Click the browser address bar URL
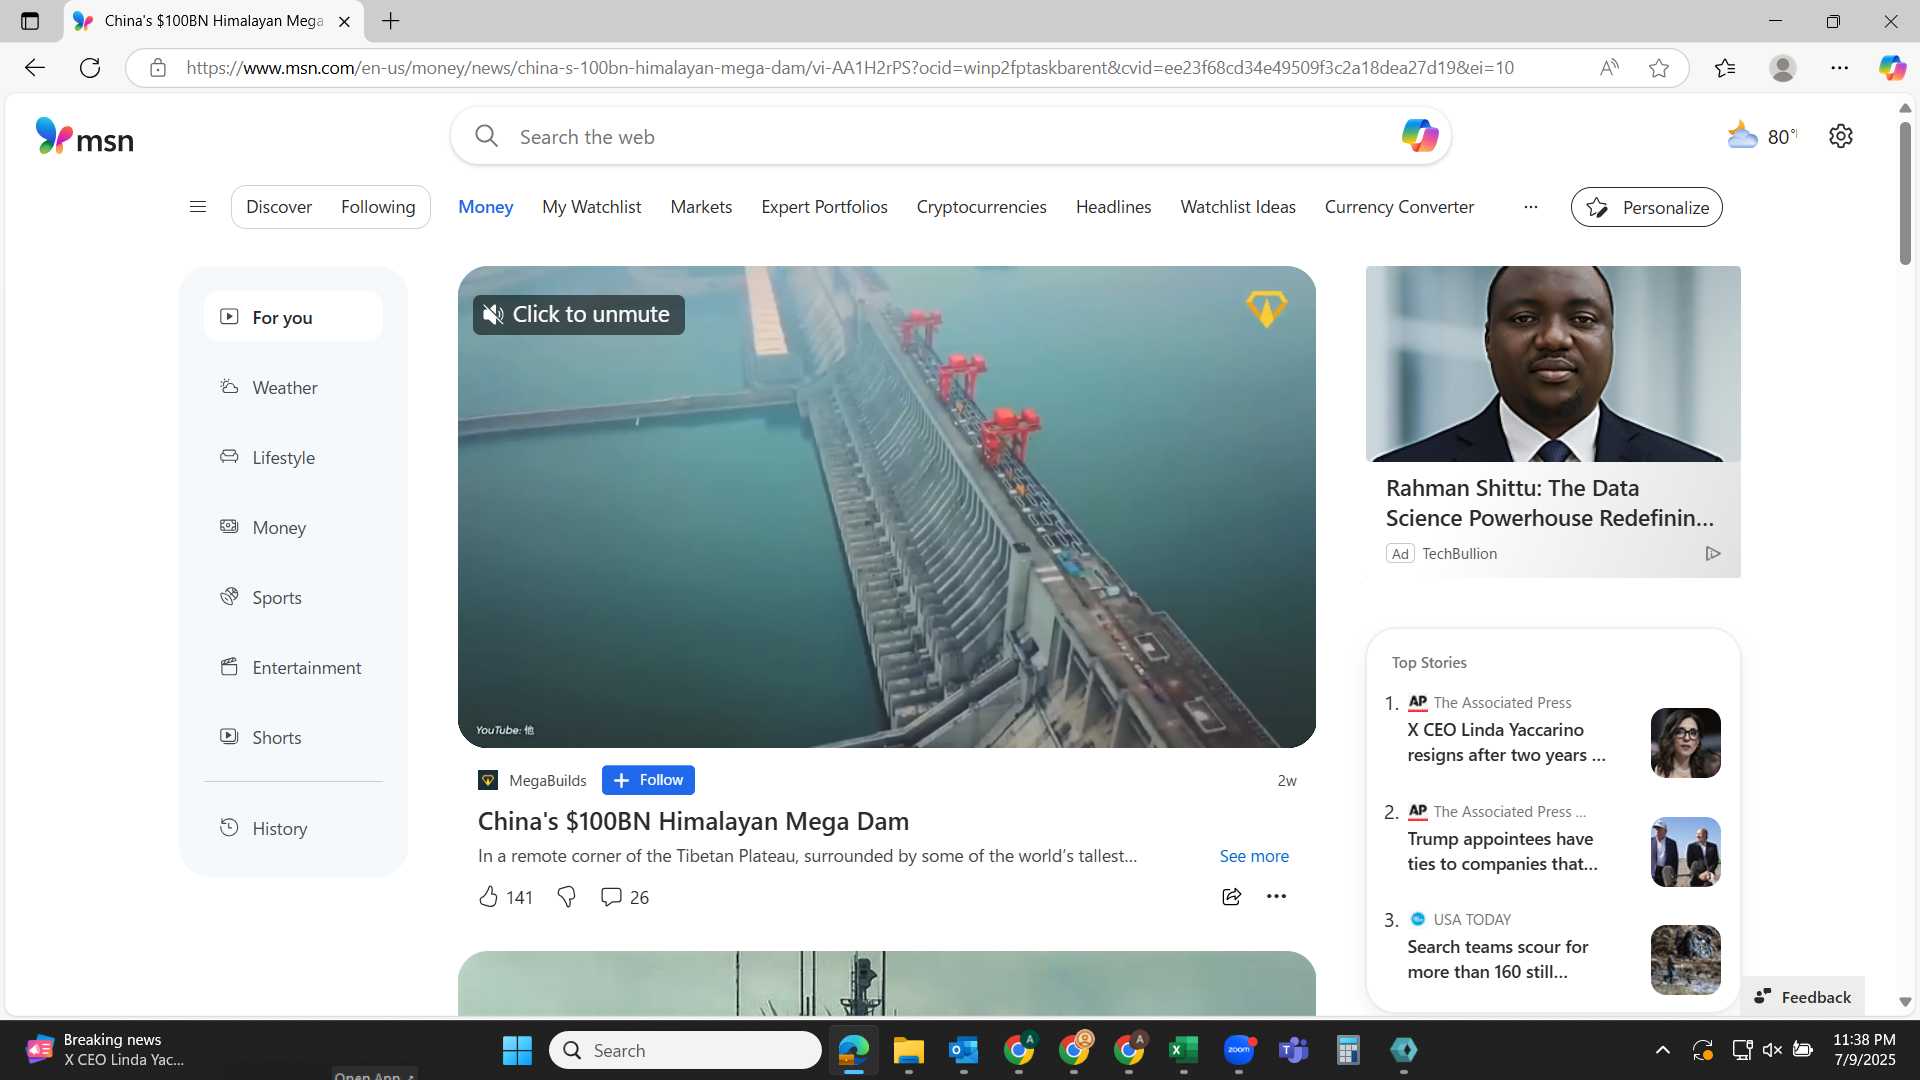The image size is (1920, 1080). pyautogui.click(x=850, y=68)
